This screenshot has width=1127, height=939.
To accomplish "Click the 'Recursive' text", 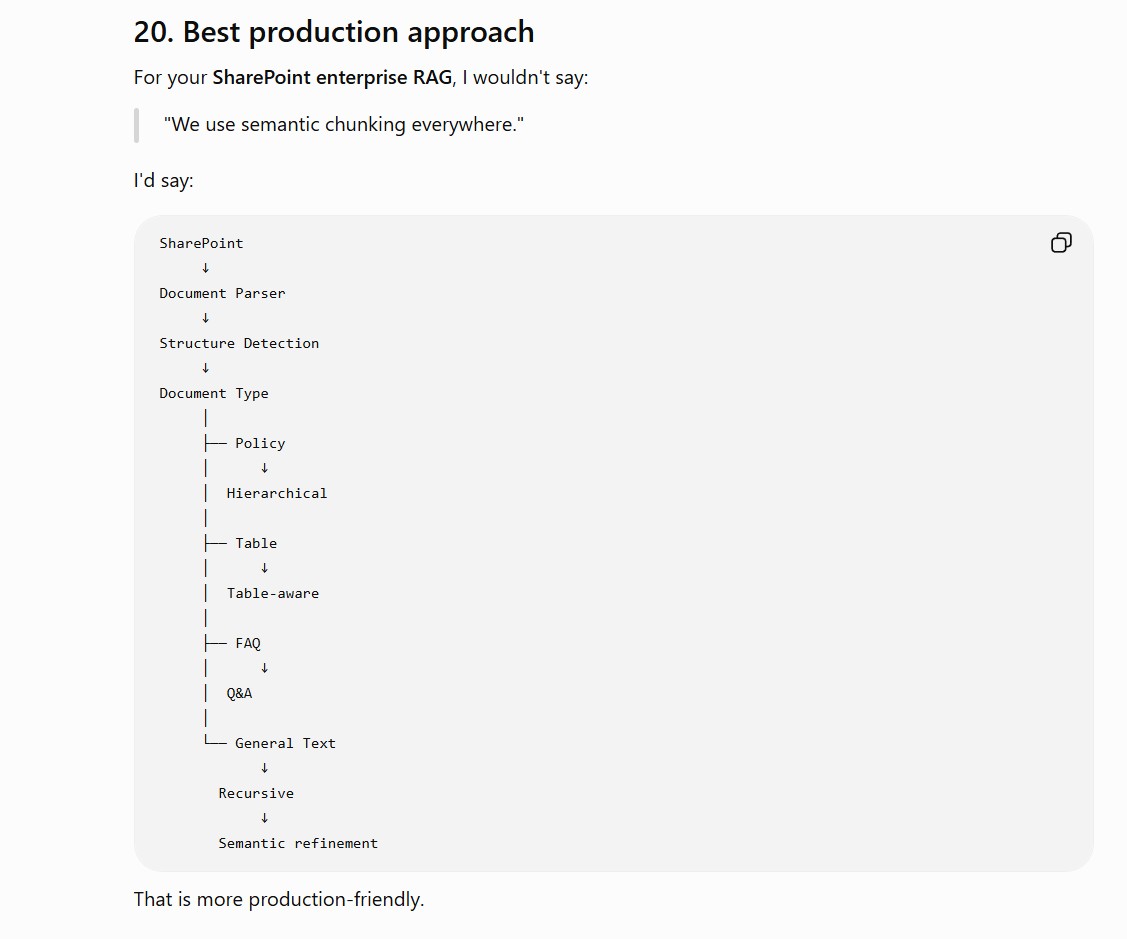I will coord(256,793).
